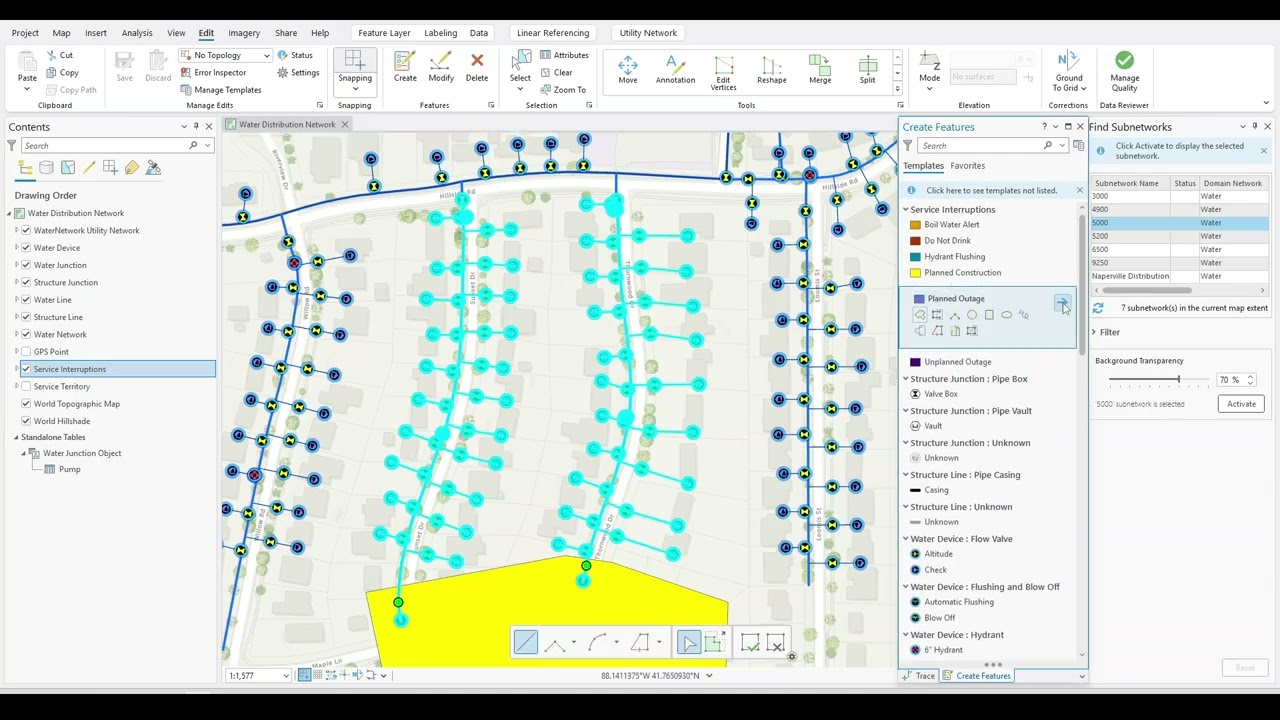The width and height of the screenshot is (1280, 720).
Task: Open Manage Templates
Action: (x=220, y=90)
